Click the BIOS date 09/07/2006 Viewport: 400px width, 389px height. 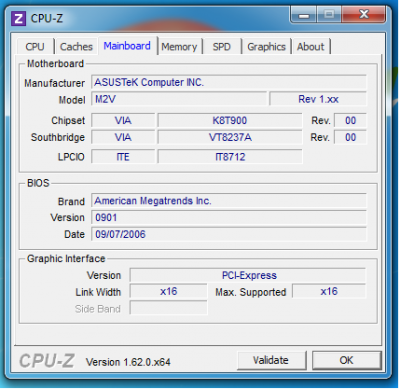(229, 234)
